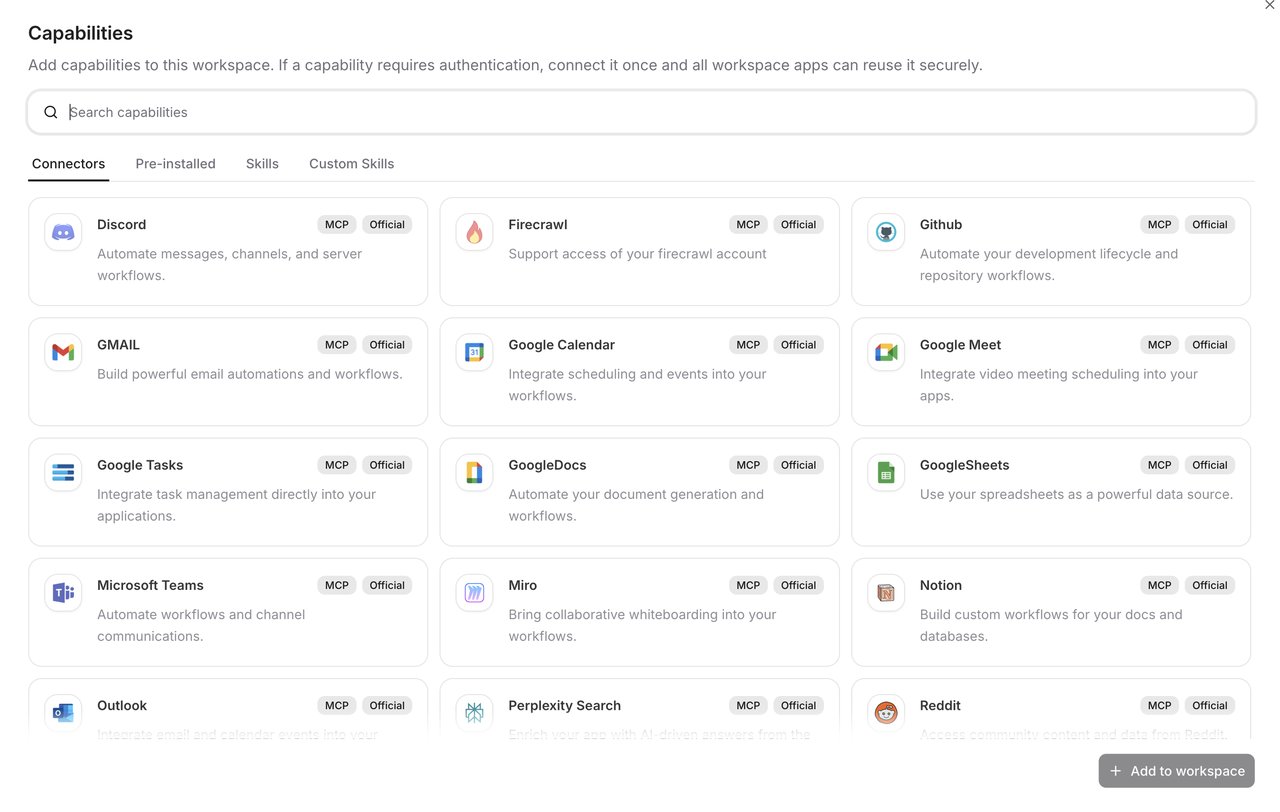Pick the "GoogleDocs" card title

pos(548,465)
